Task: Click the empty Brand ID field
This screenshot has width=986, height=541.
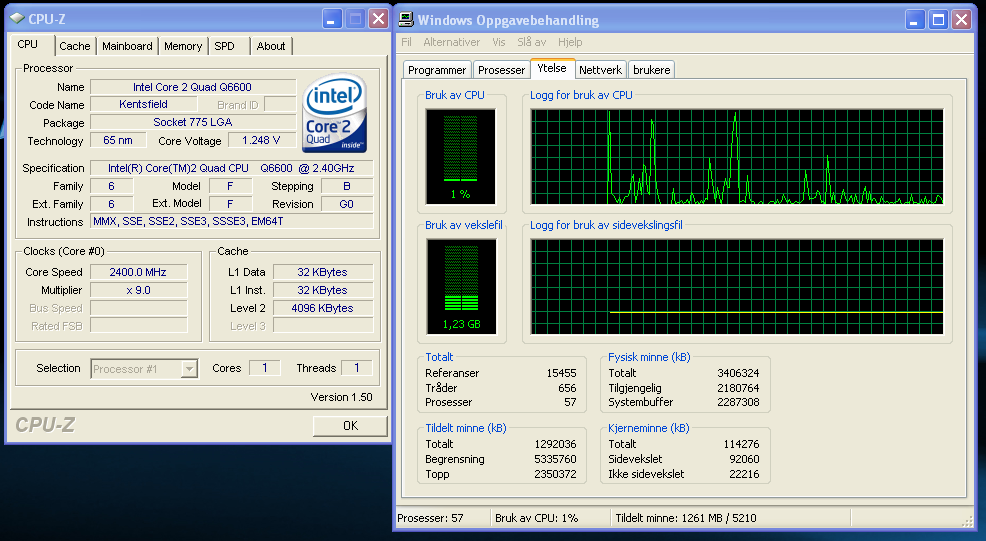Action: [280, 104]
